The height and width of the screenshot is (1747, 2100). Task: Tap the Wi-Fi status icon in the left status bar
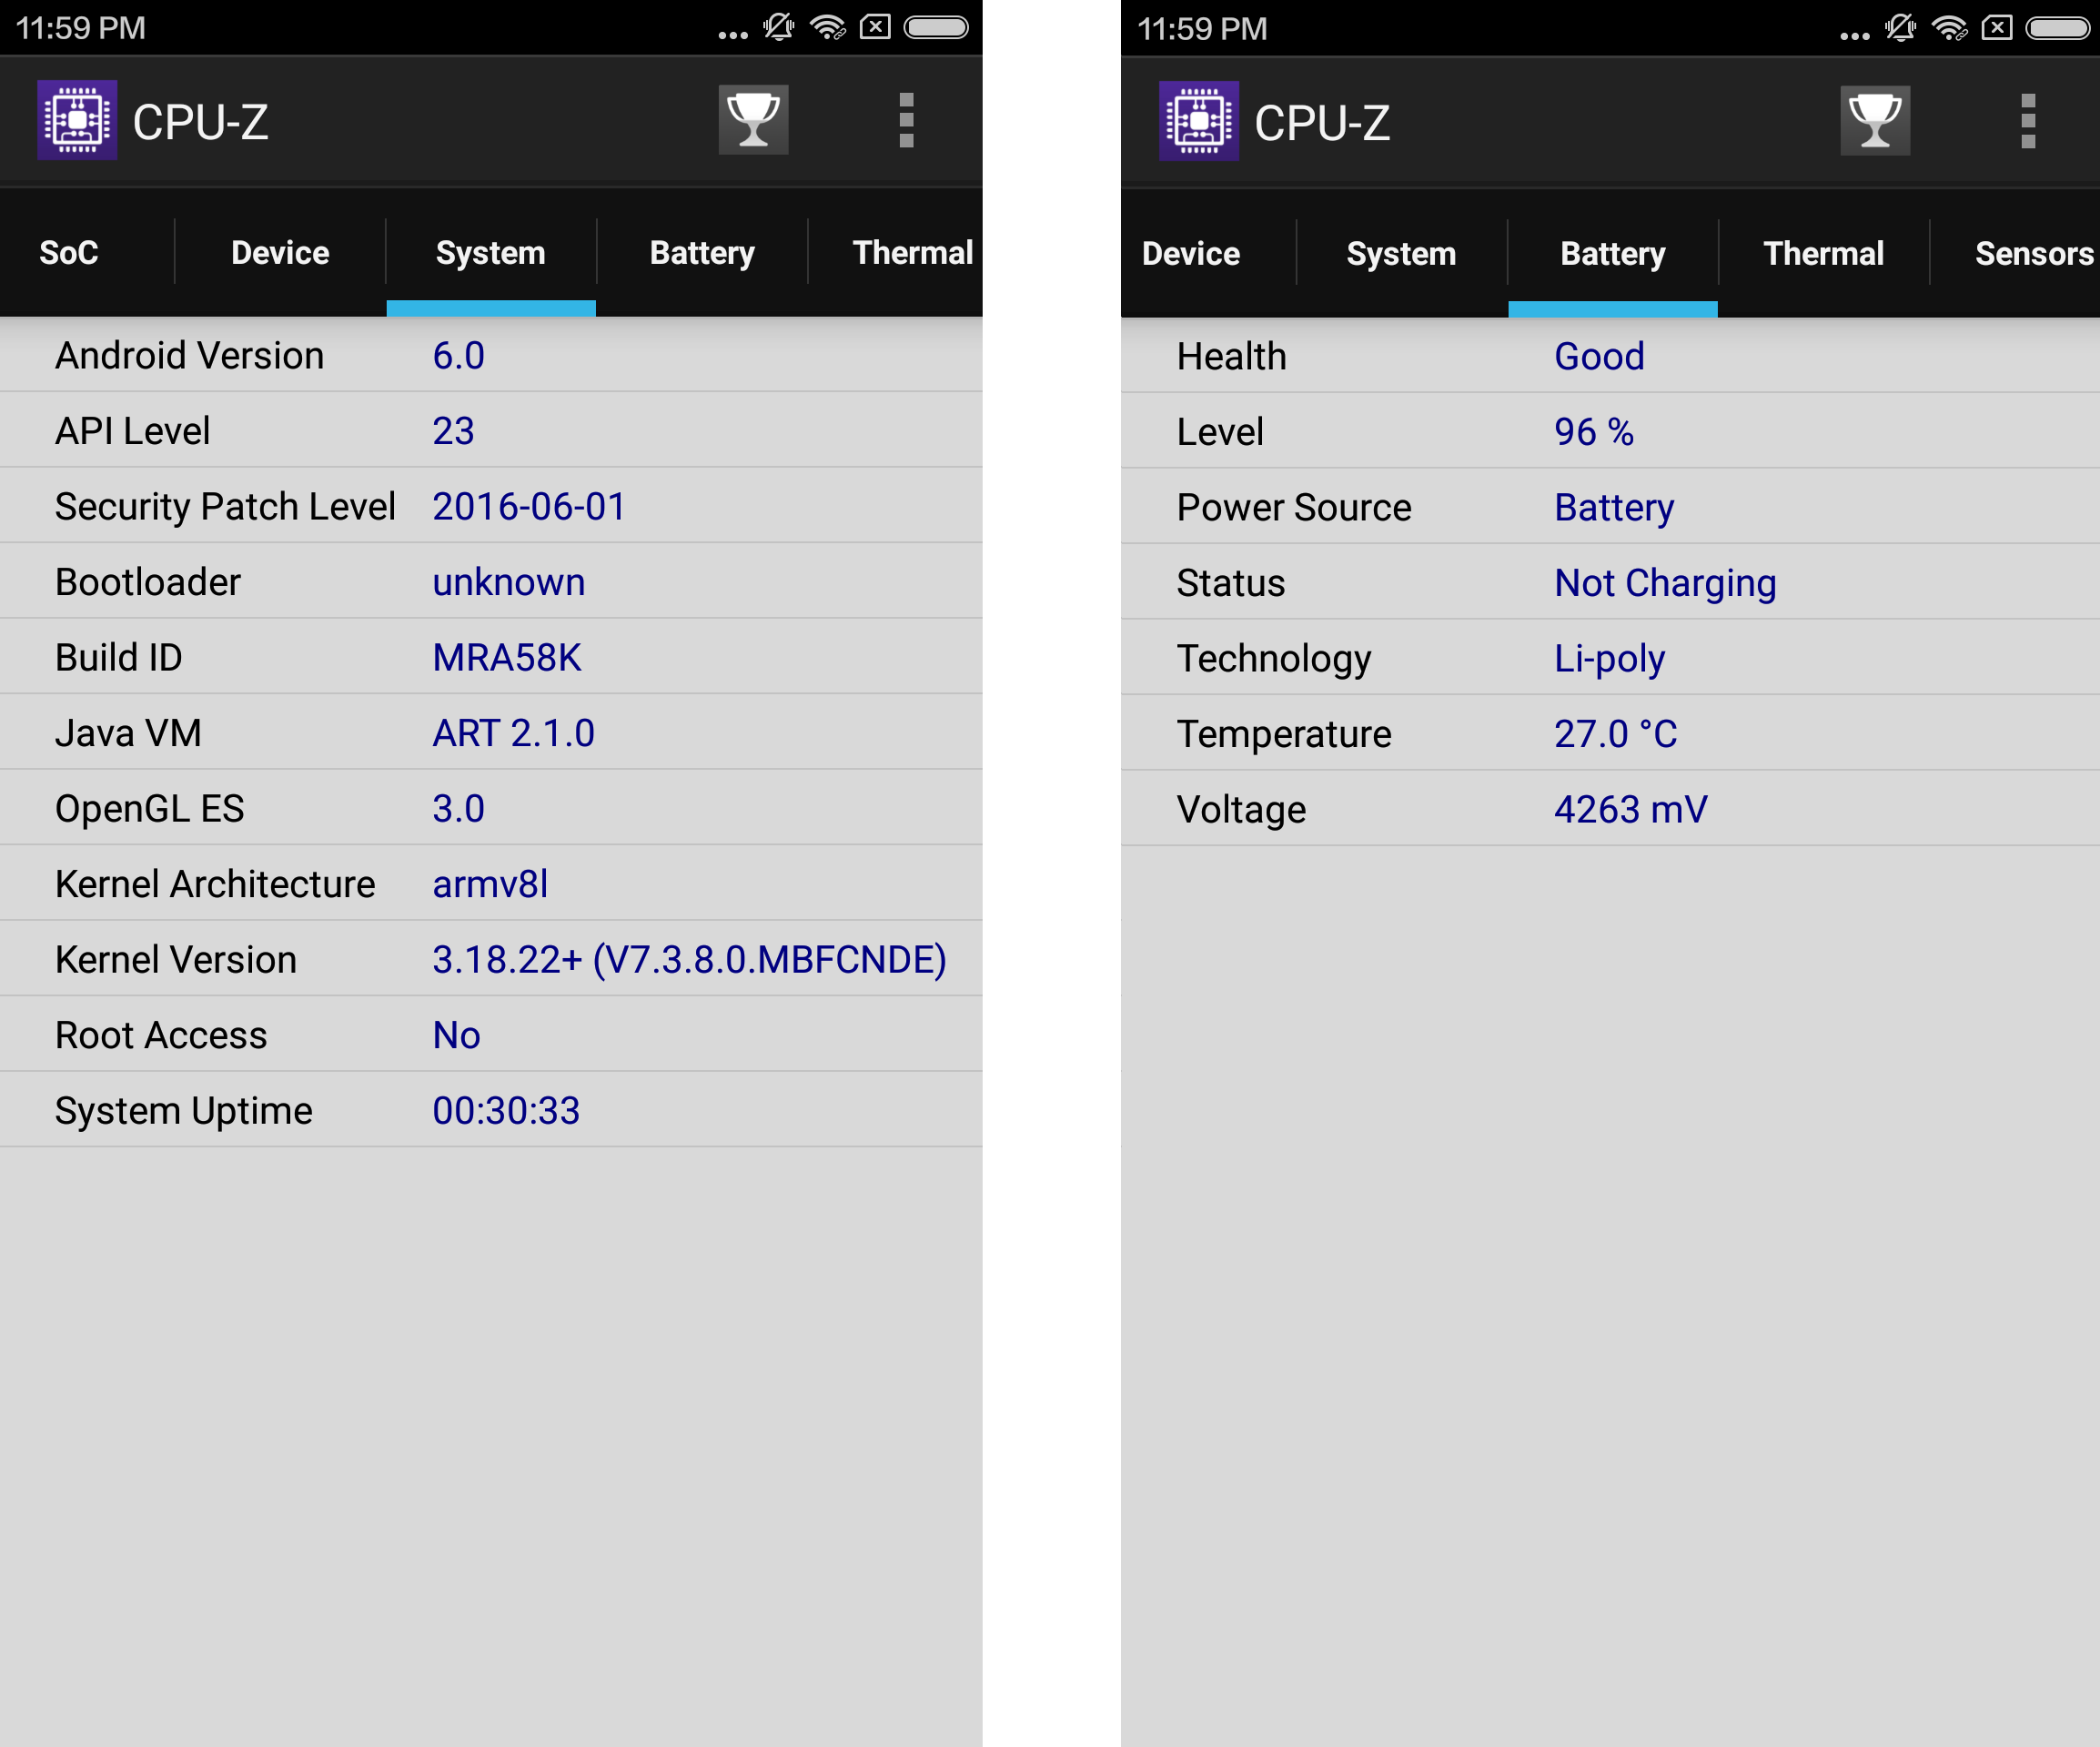[x=828, y=27]
